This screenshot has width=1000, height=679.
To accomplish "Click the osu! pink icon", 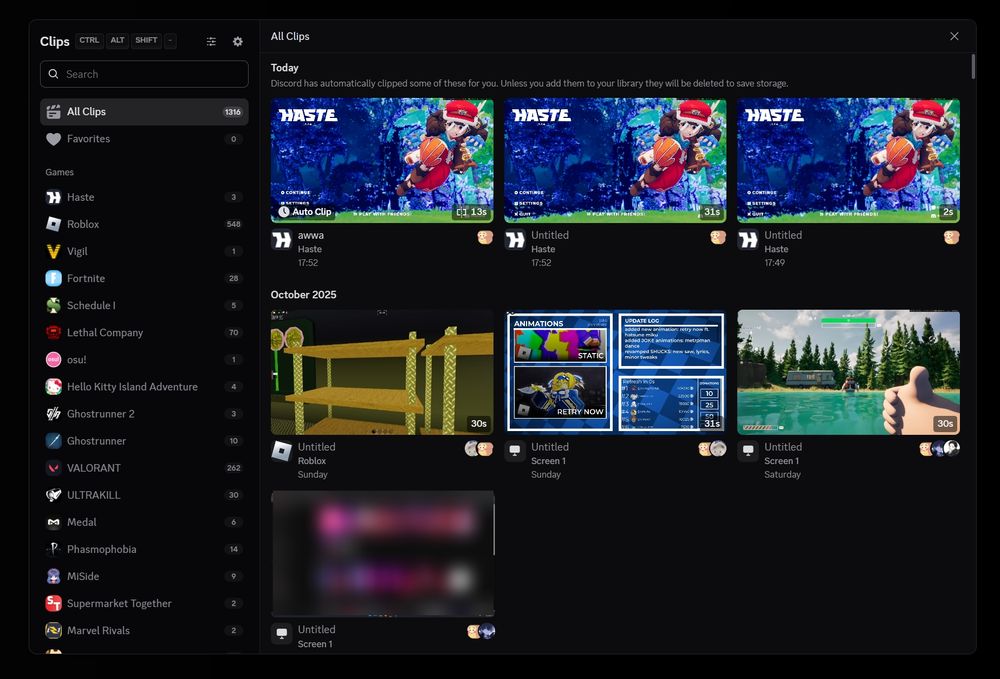I will [x=54, y=360].
